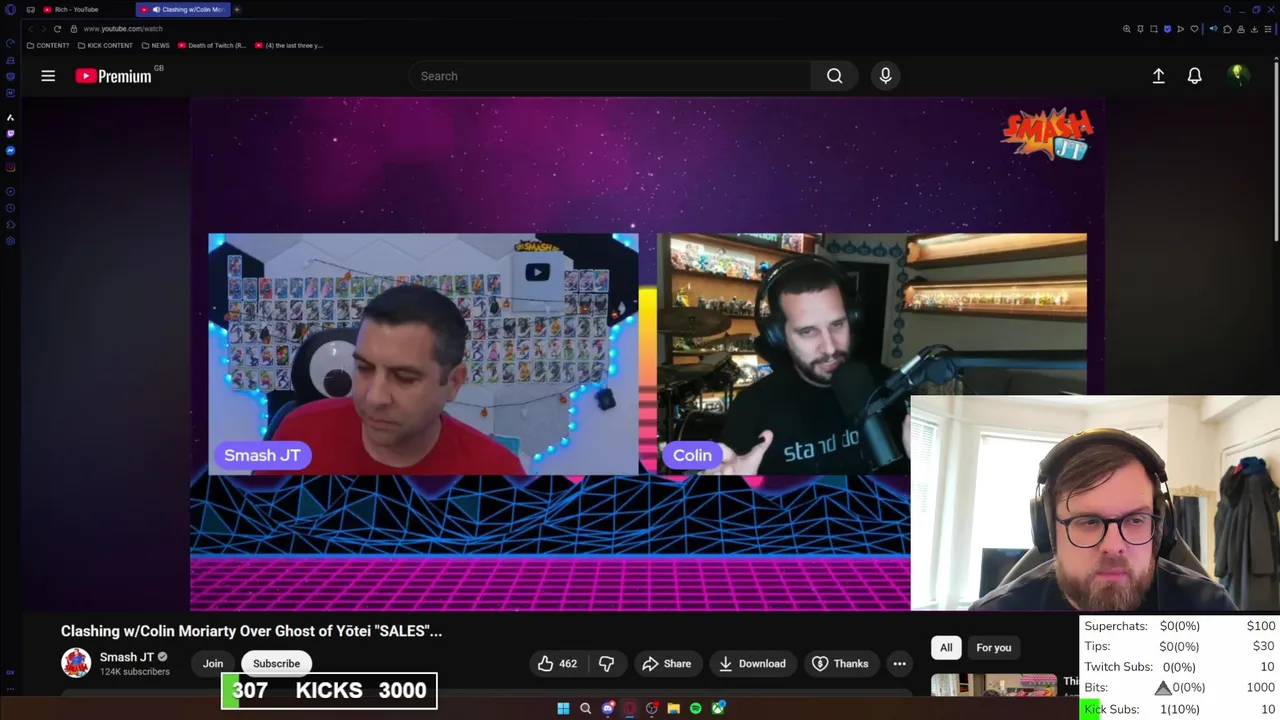Viewport: 1280px width, 720px height.
Task: Open the NEWS bookmark folder
Action: click(x=155, y=45)
